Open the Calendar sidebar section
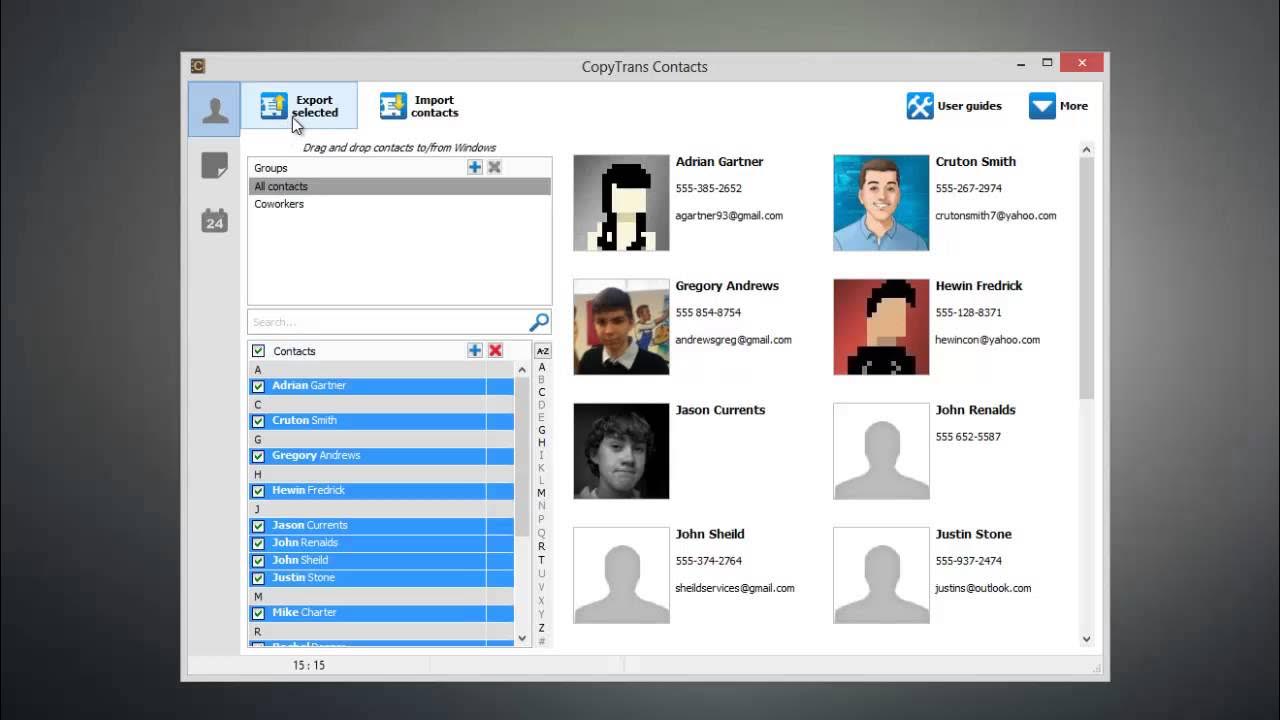This screenshot has width=1280, height=720. coord(214,221)
